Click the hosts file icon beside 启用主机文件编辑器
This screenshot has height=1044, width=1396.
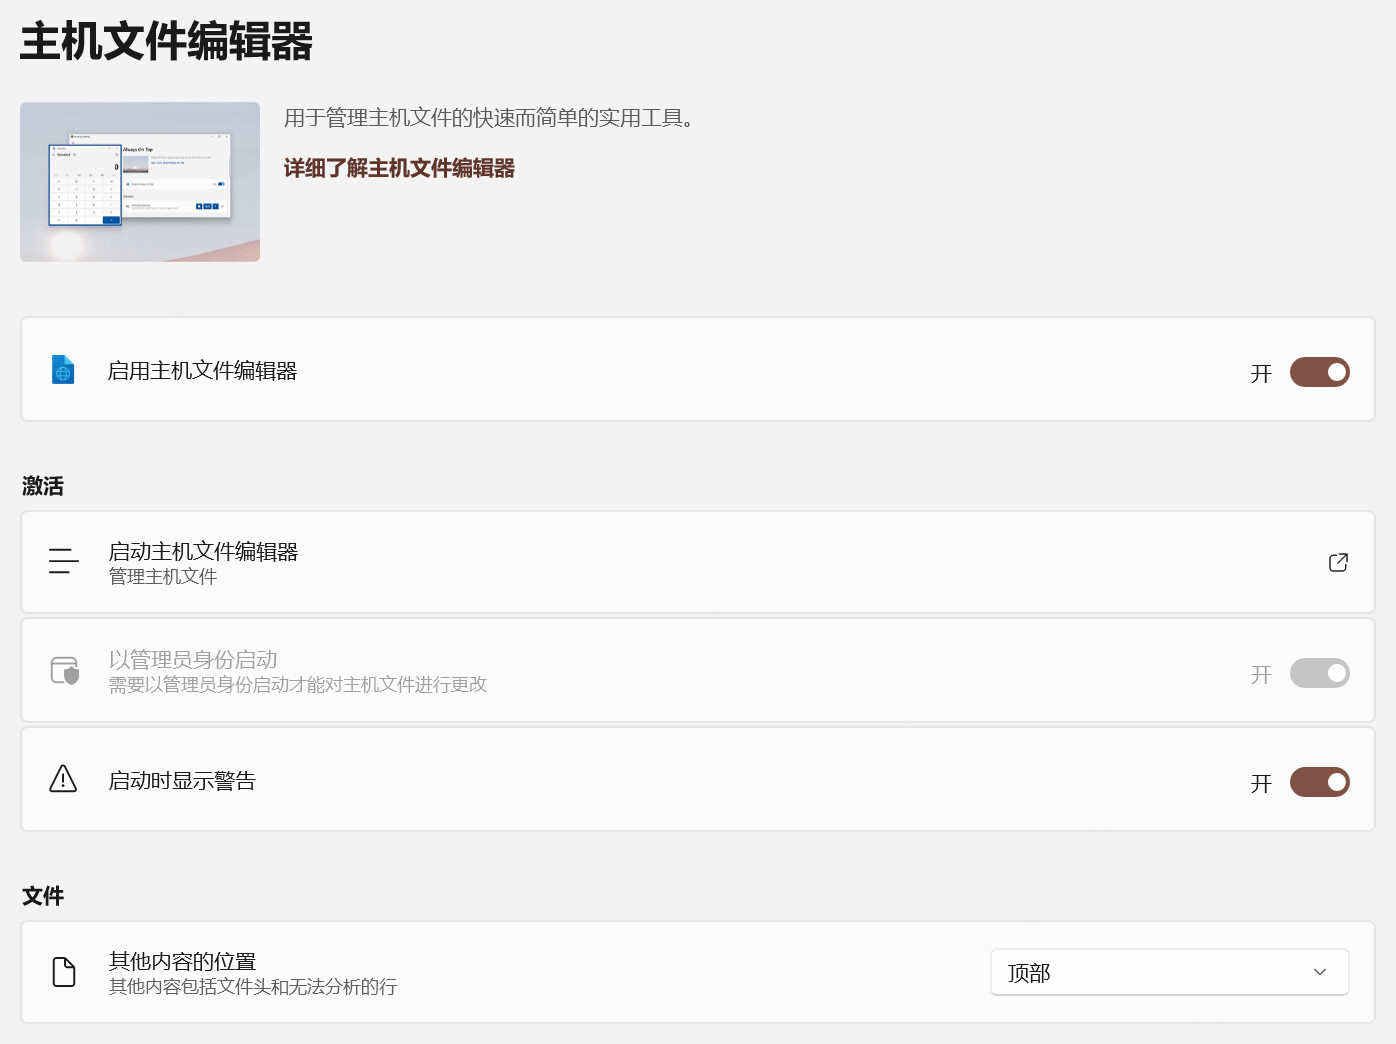coord(63,370)
